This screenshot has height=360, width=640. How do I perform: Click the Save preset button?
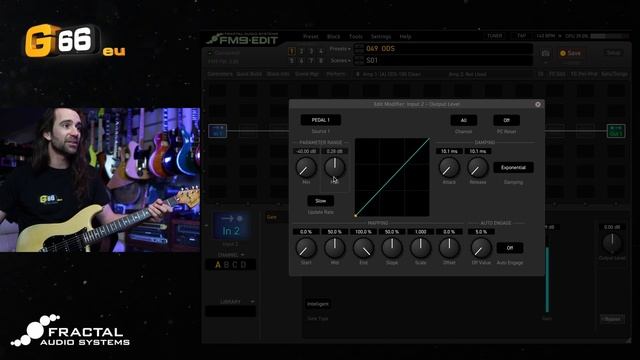(571, 53)
